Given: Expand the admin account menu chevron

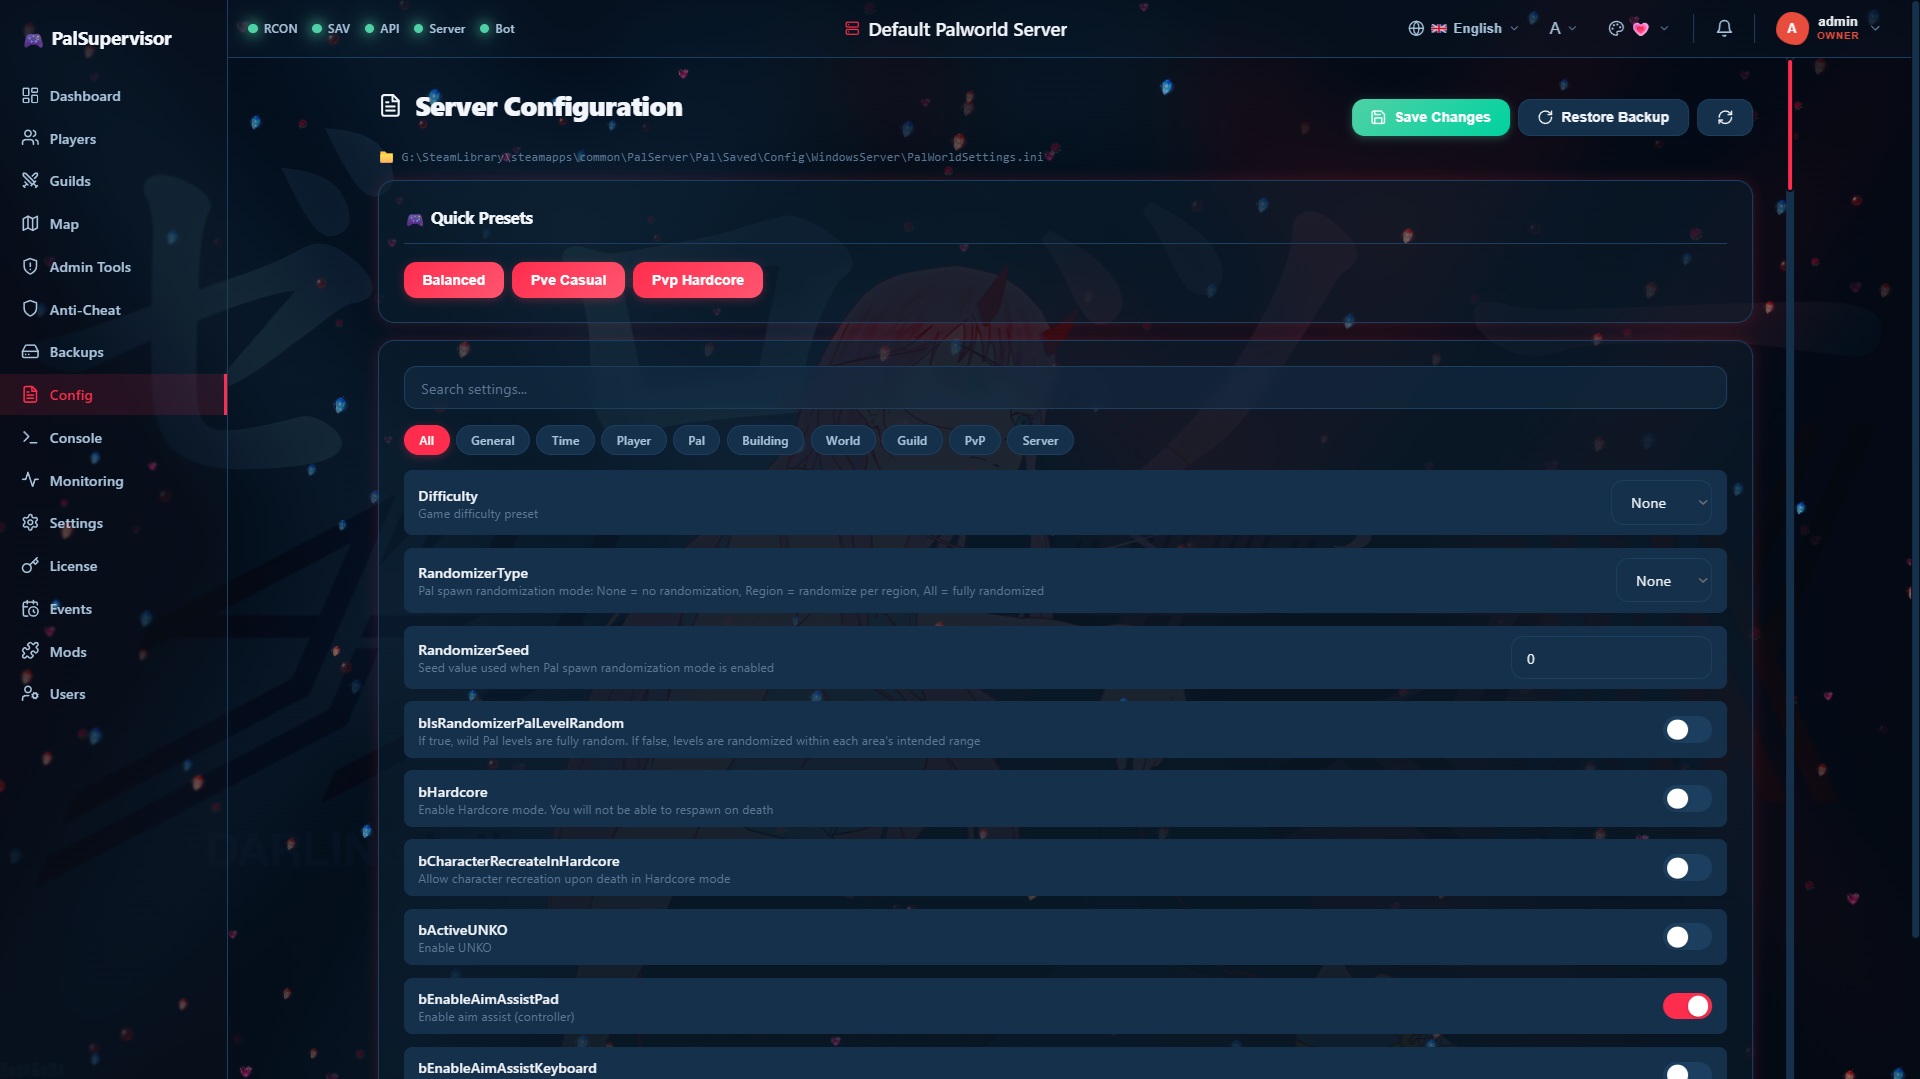Looking at the screenshot, I should 1876,29.
